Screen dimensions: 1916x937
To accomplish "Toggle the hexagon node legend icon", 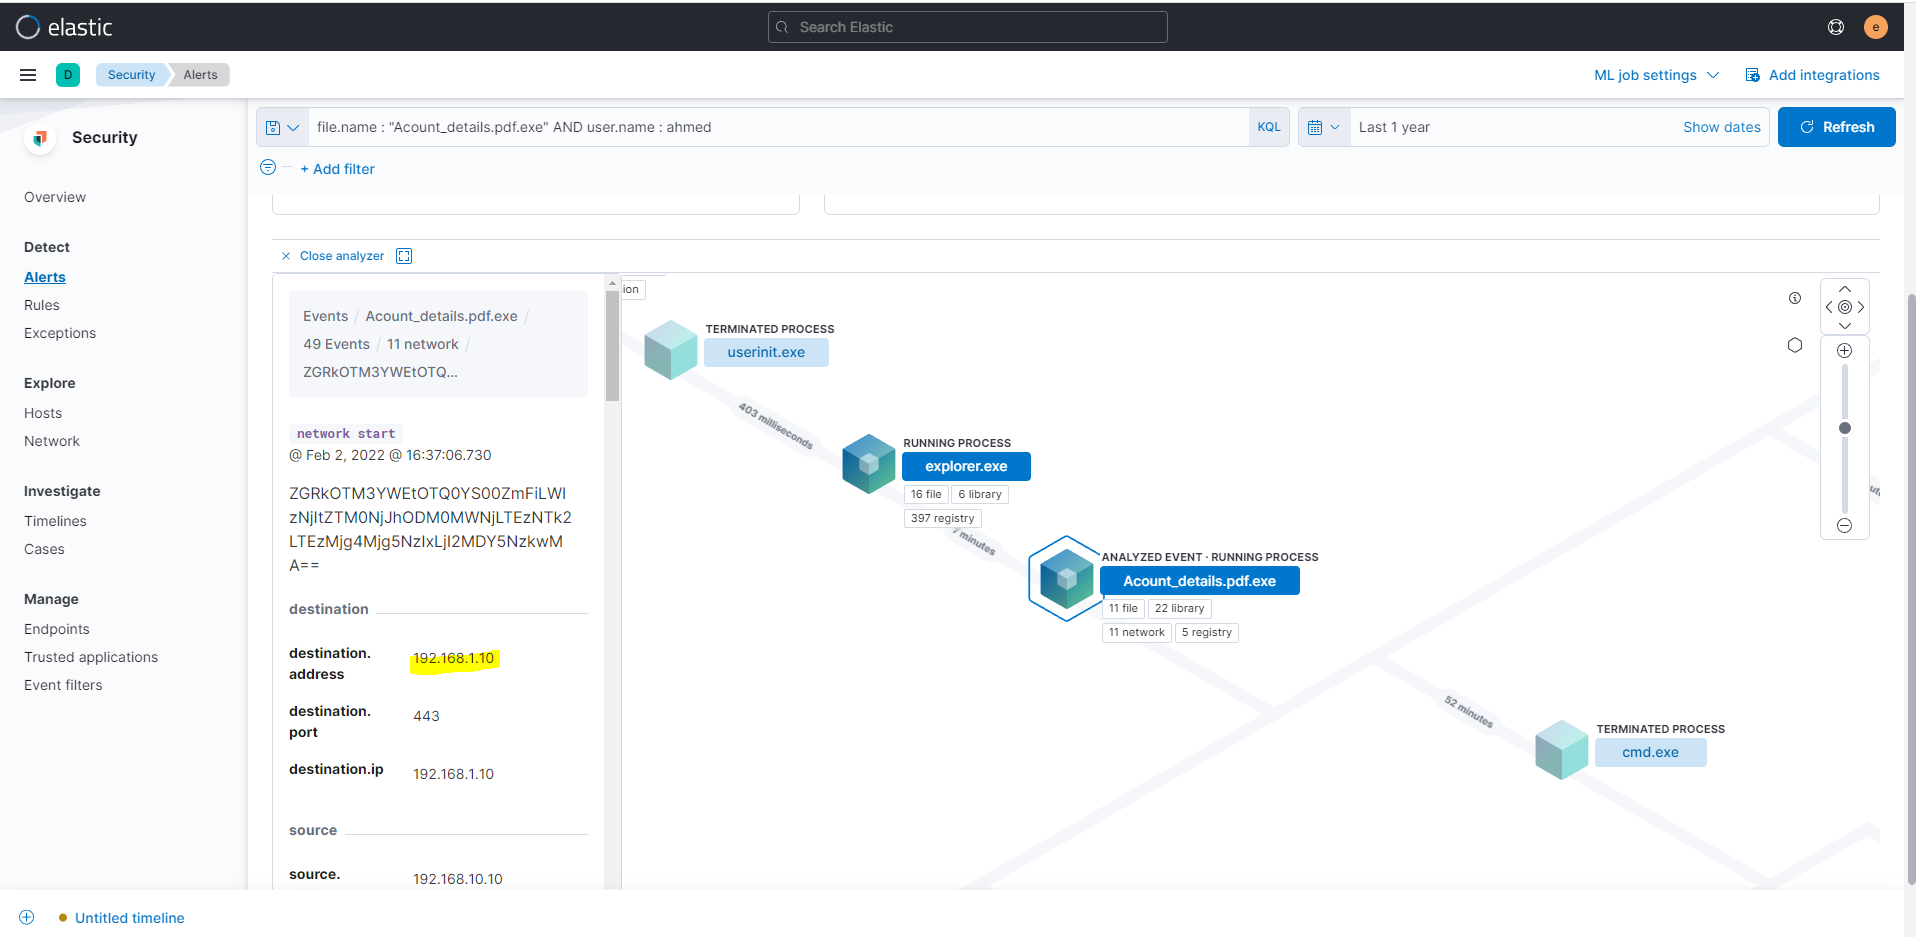I will tap(1795, 345).
